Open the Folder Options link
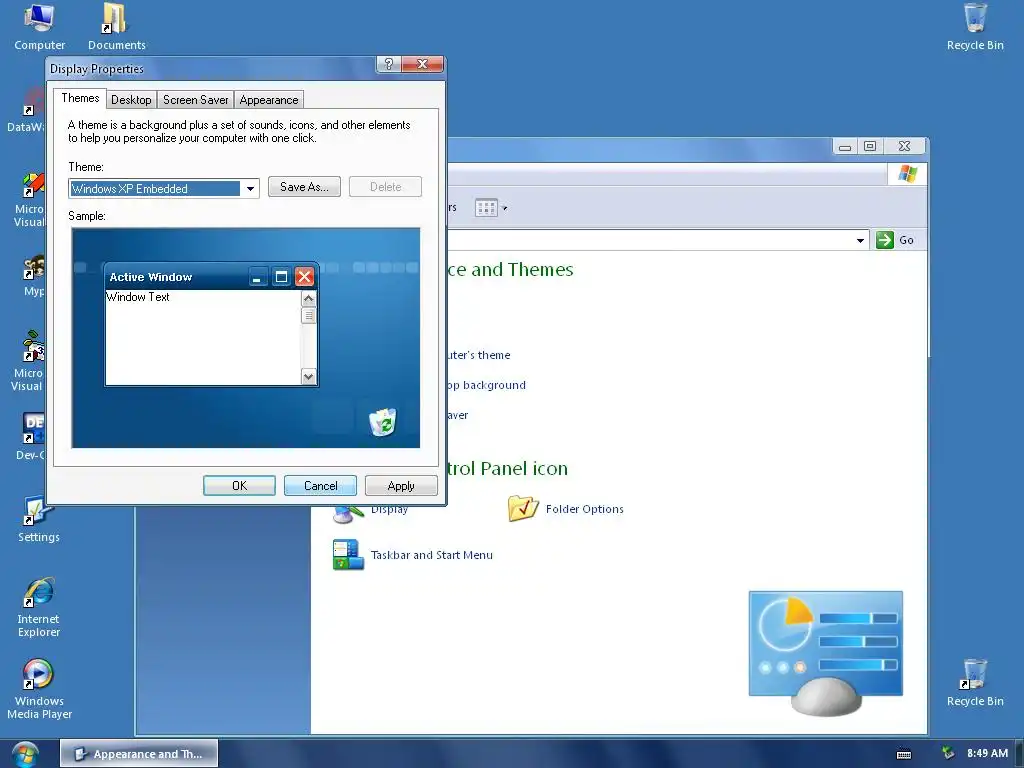The width and height of the screenshot is (1024, 768). click(x=584, y=509)
